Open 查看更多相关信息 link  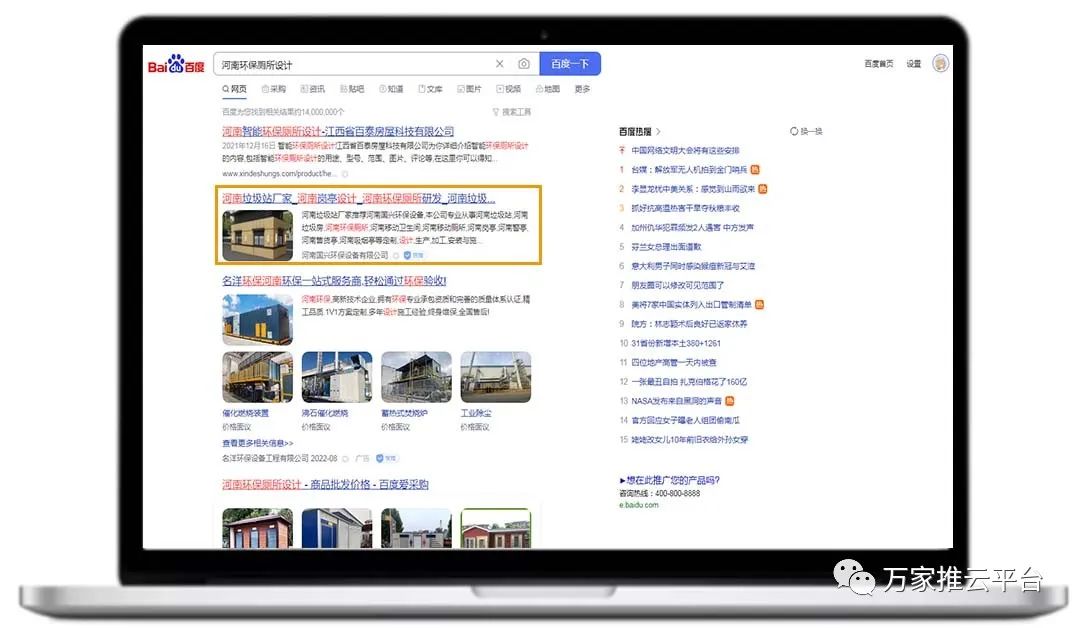[x=257, y=442]
